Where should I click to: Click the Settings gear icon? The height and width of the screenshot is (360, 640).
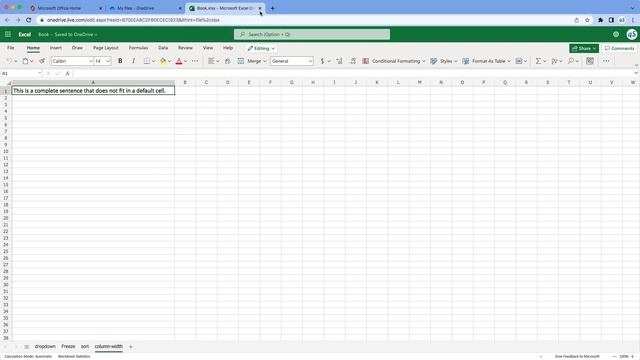tap(616, 34)
